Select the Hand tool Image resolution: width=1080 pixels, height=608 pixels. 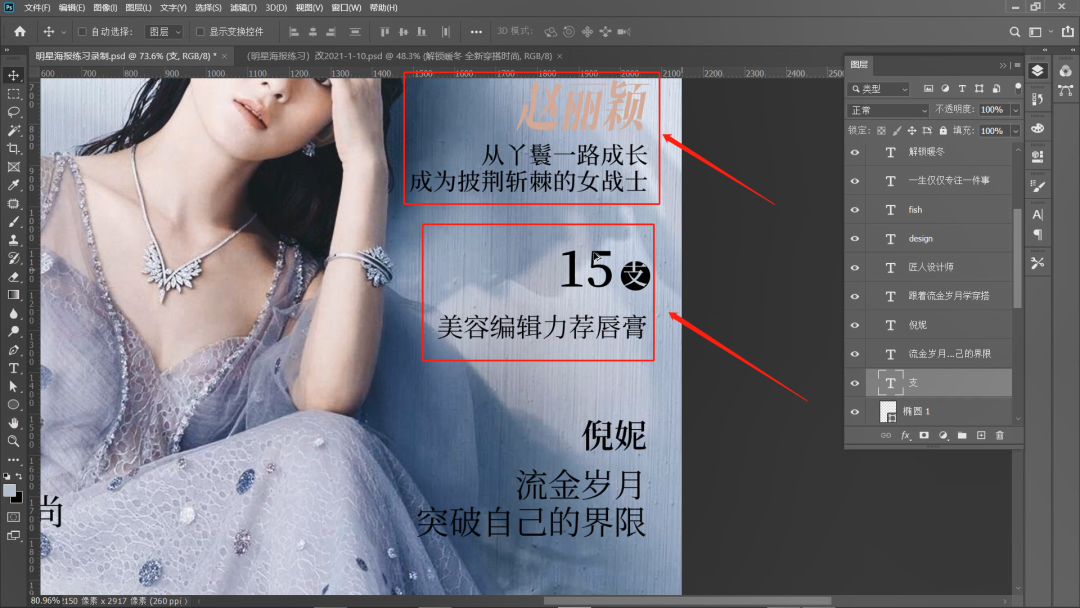[13, 423]
